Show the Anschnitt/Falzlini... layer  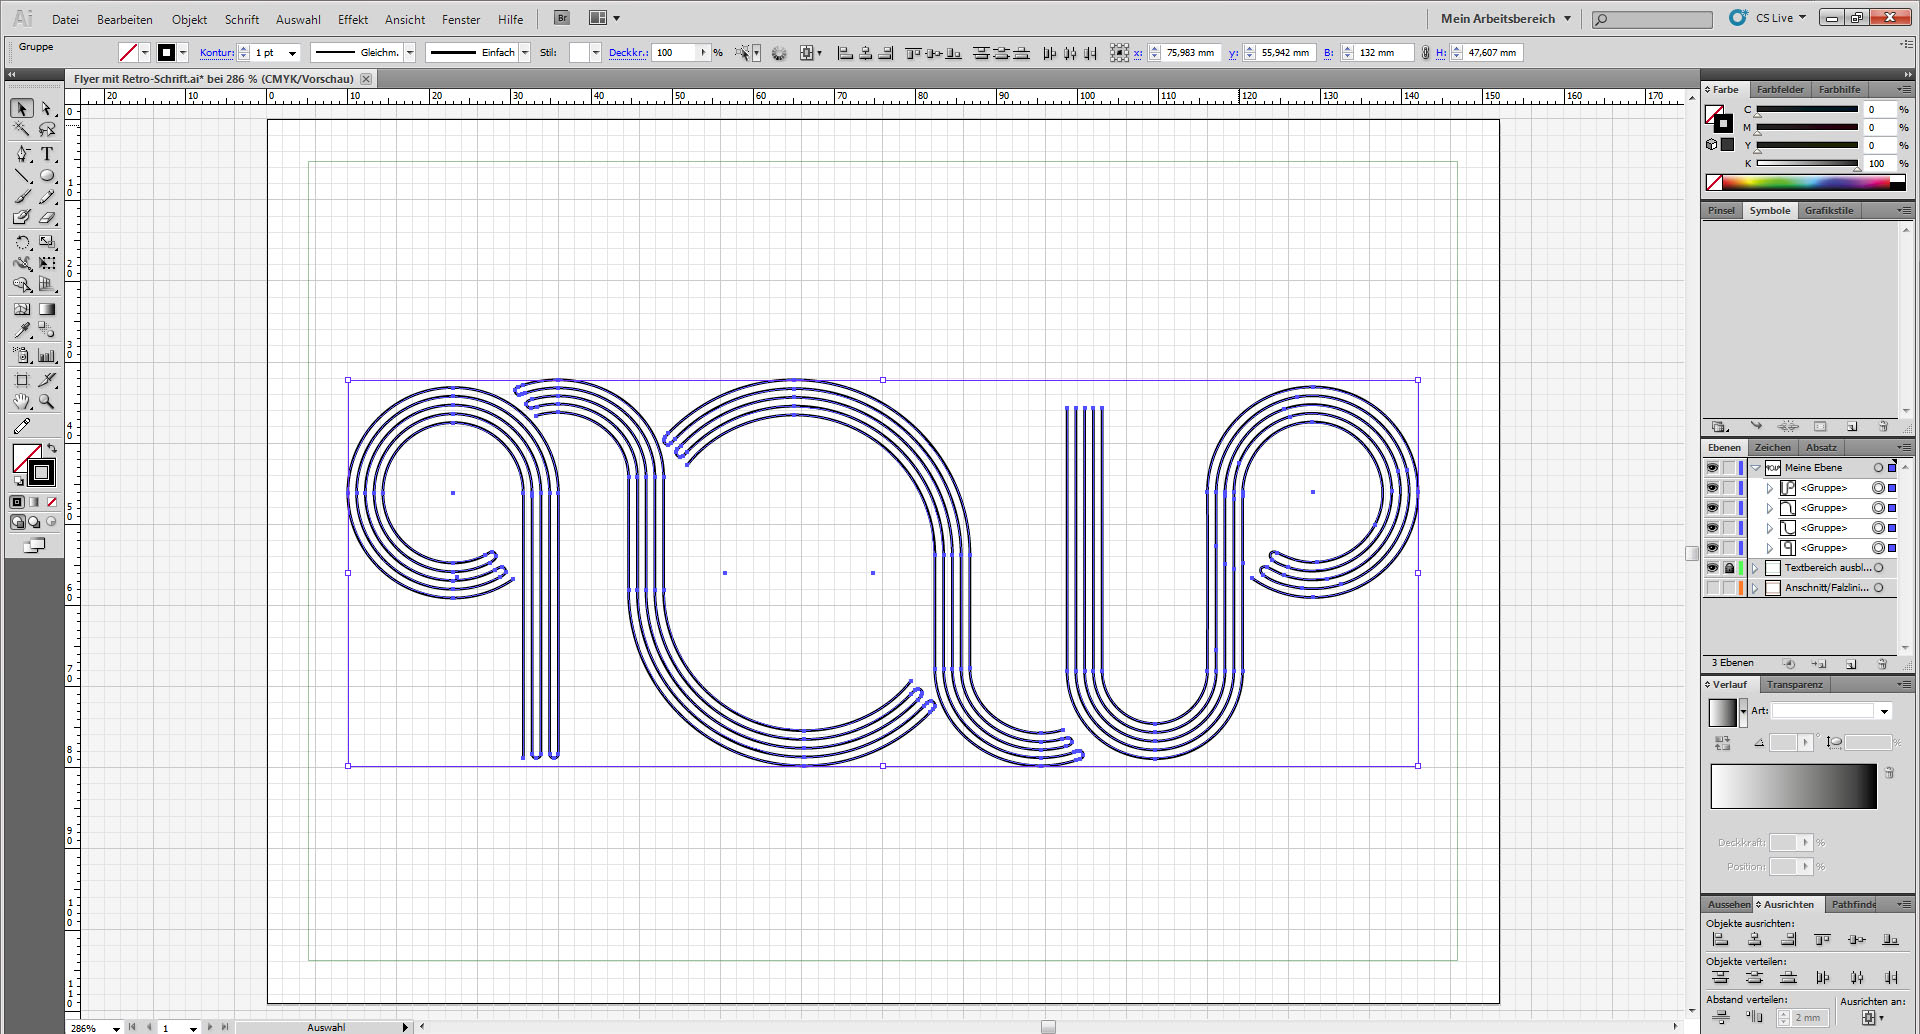point(1712,588)
